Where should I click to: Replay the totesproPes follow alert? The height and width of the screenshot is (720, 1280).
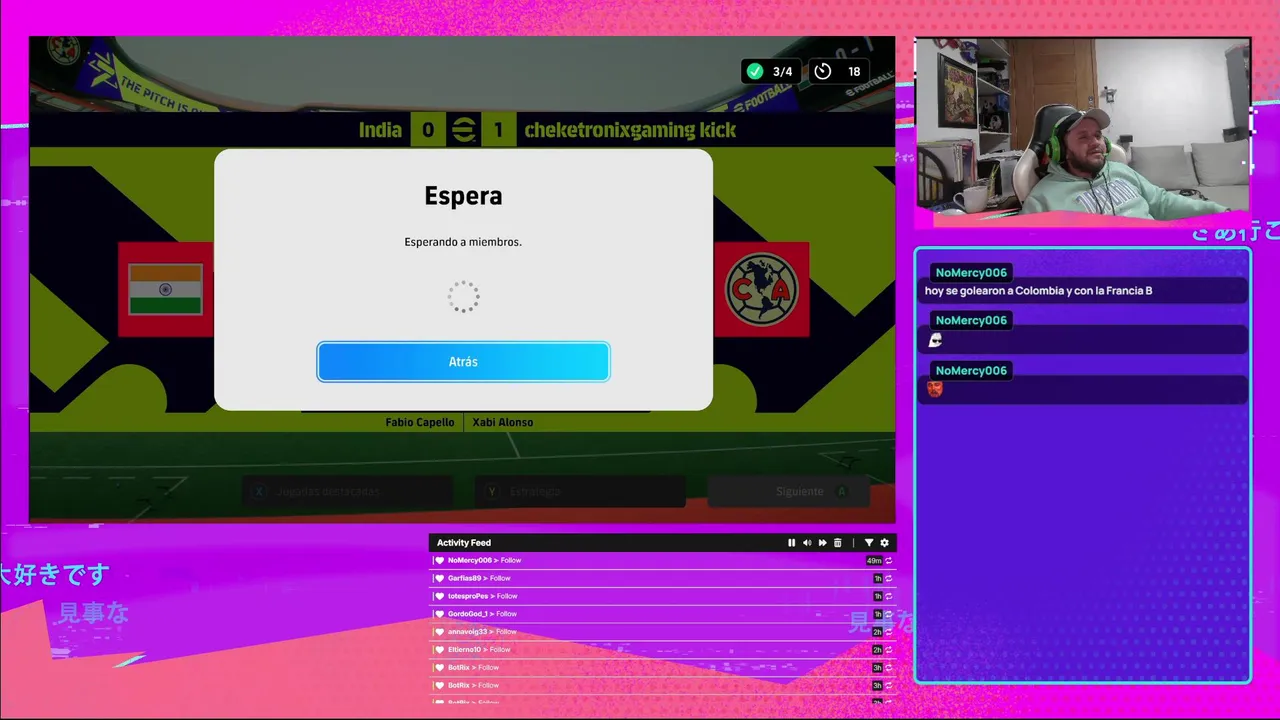888,596
